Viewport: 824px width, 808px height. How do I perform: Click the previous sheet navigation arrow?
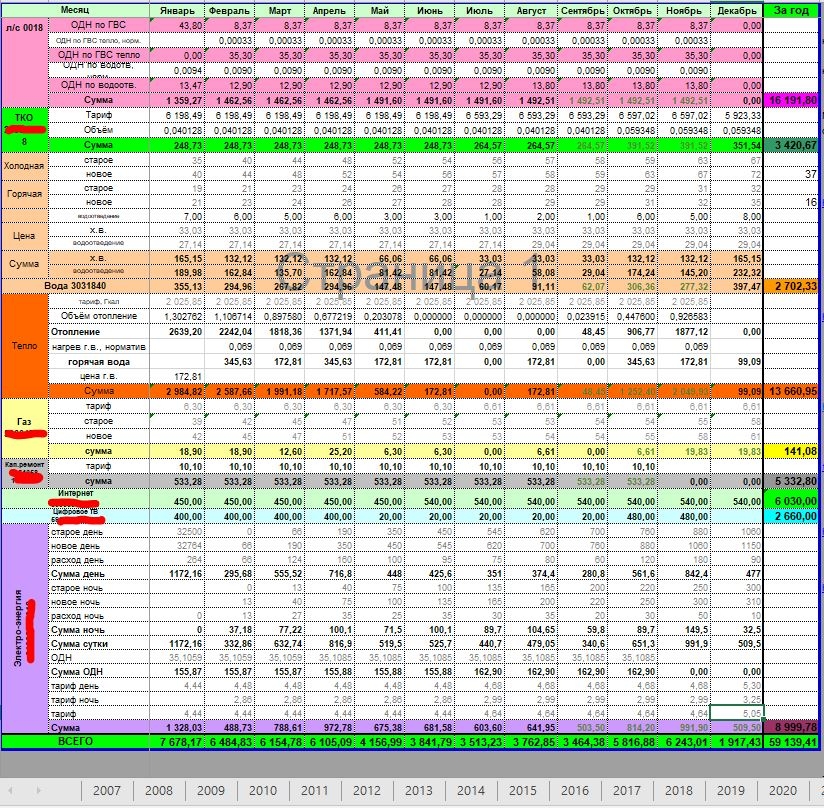click(x=11, y=790)
